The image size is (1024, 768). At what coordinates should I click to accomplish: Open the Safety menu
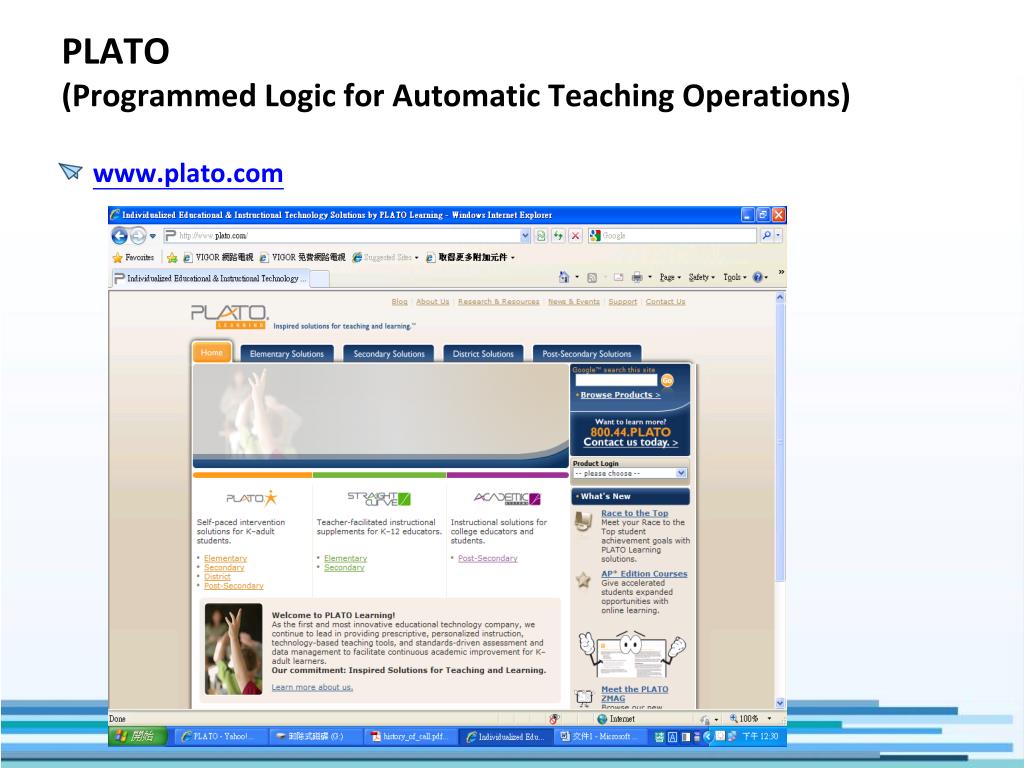[701, 278]
